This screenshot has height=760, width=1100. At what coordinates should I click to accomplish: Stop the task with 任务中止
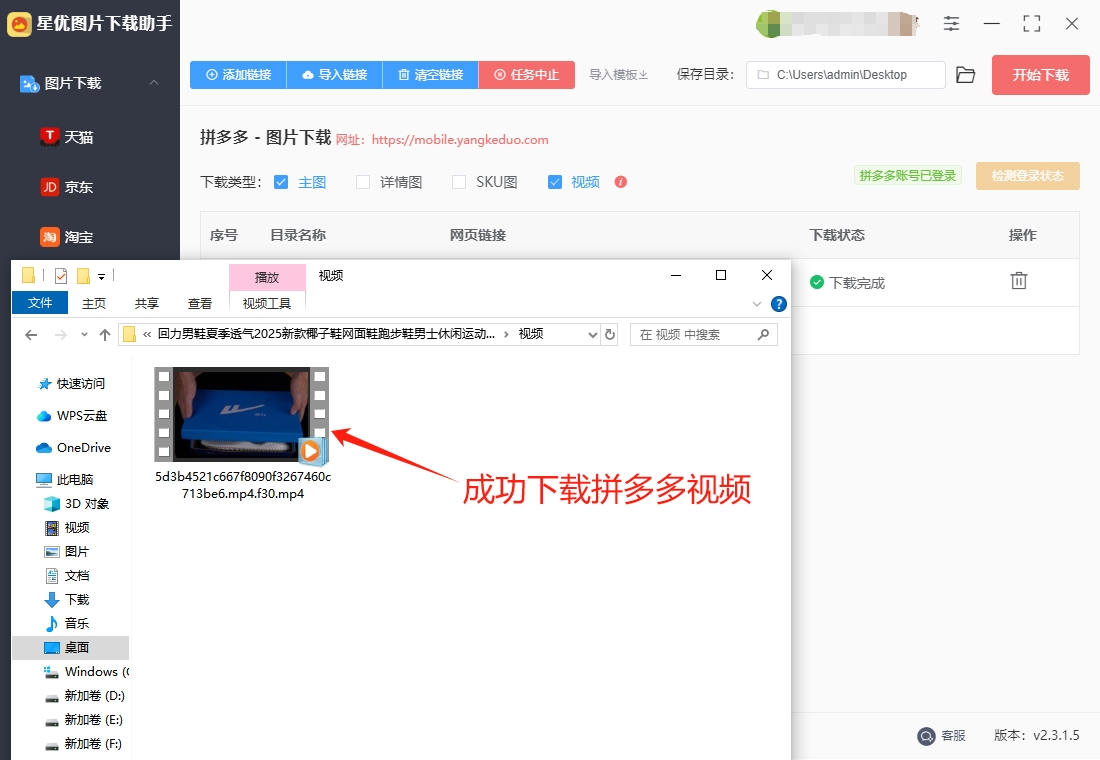click(x=527, y=74)
